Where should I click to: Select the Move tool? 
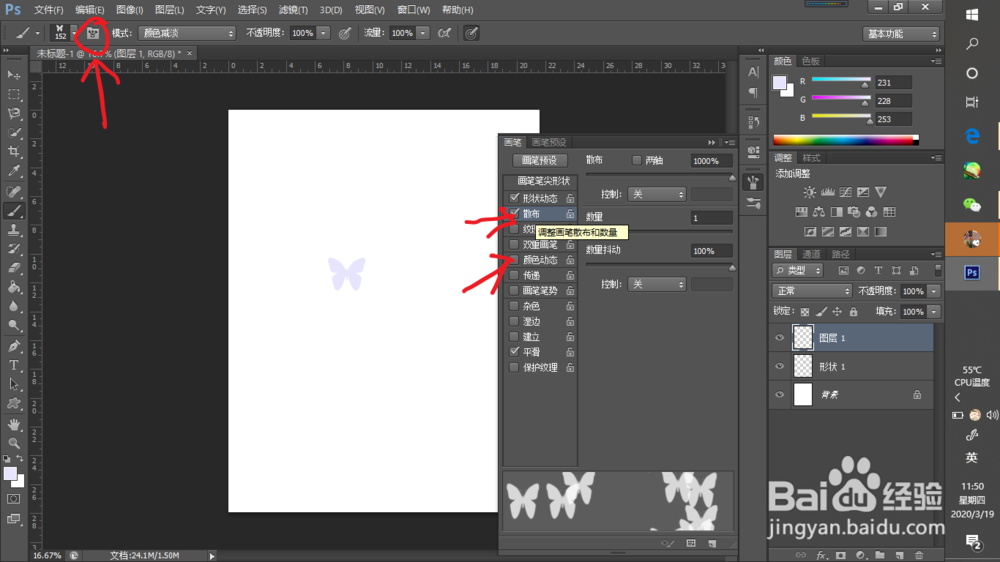click(13, 75)
